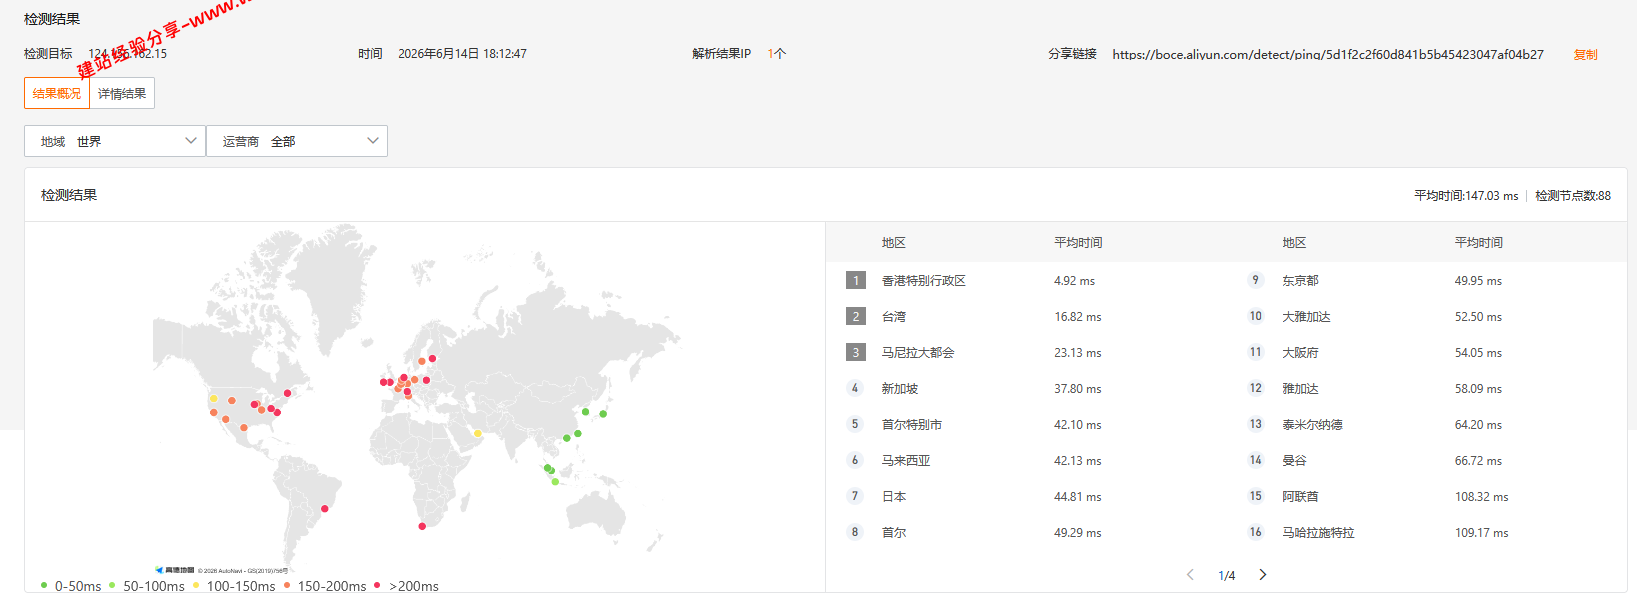Toggle the 100-150ms yellow legend item

click(234, 586)
